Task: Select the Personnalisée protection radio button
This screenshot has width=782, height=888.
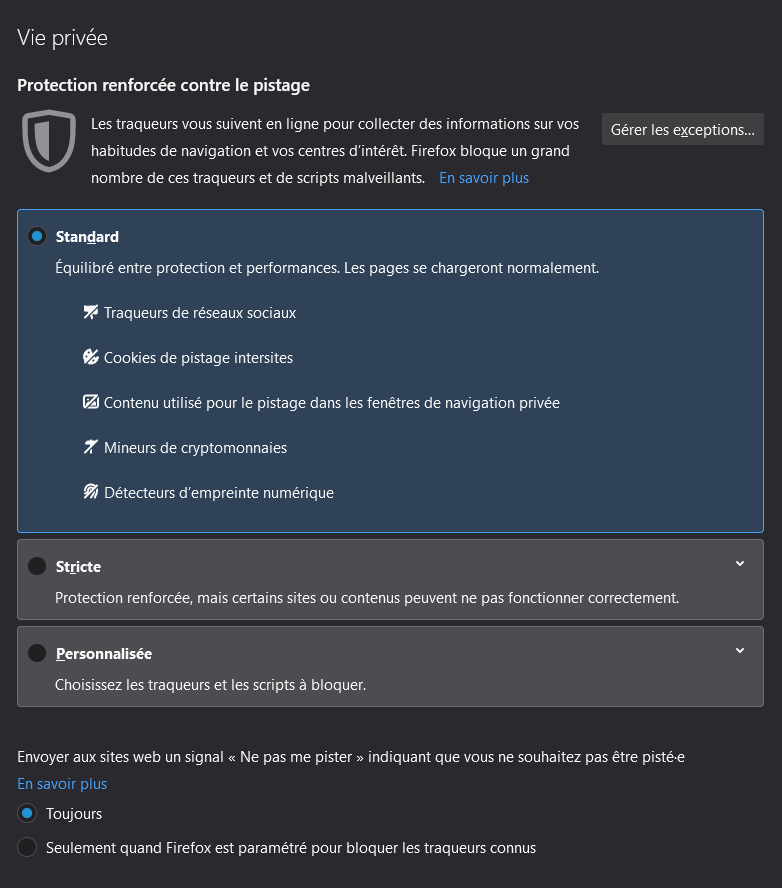Action: [x=37, y=654]
